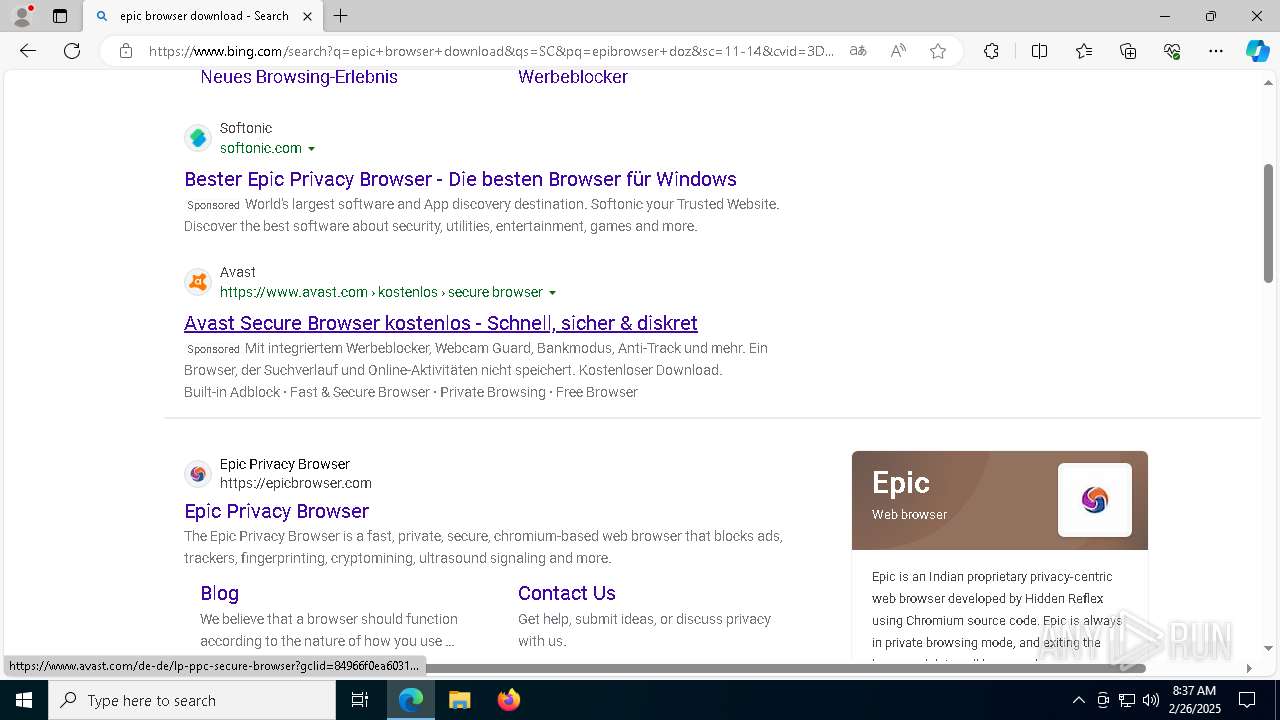Click the scroll up arrow
The image size is (1280, 720).
coord(1268,83)
